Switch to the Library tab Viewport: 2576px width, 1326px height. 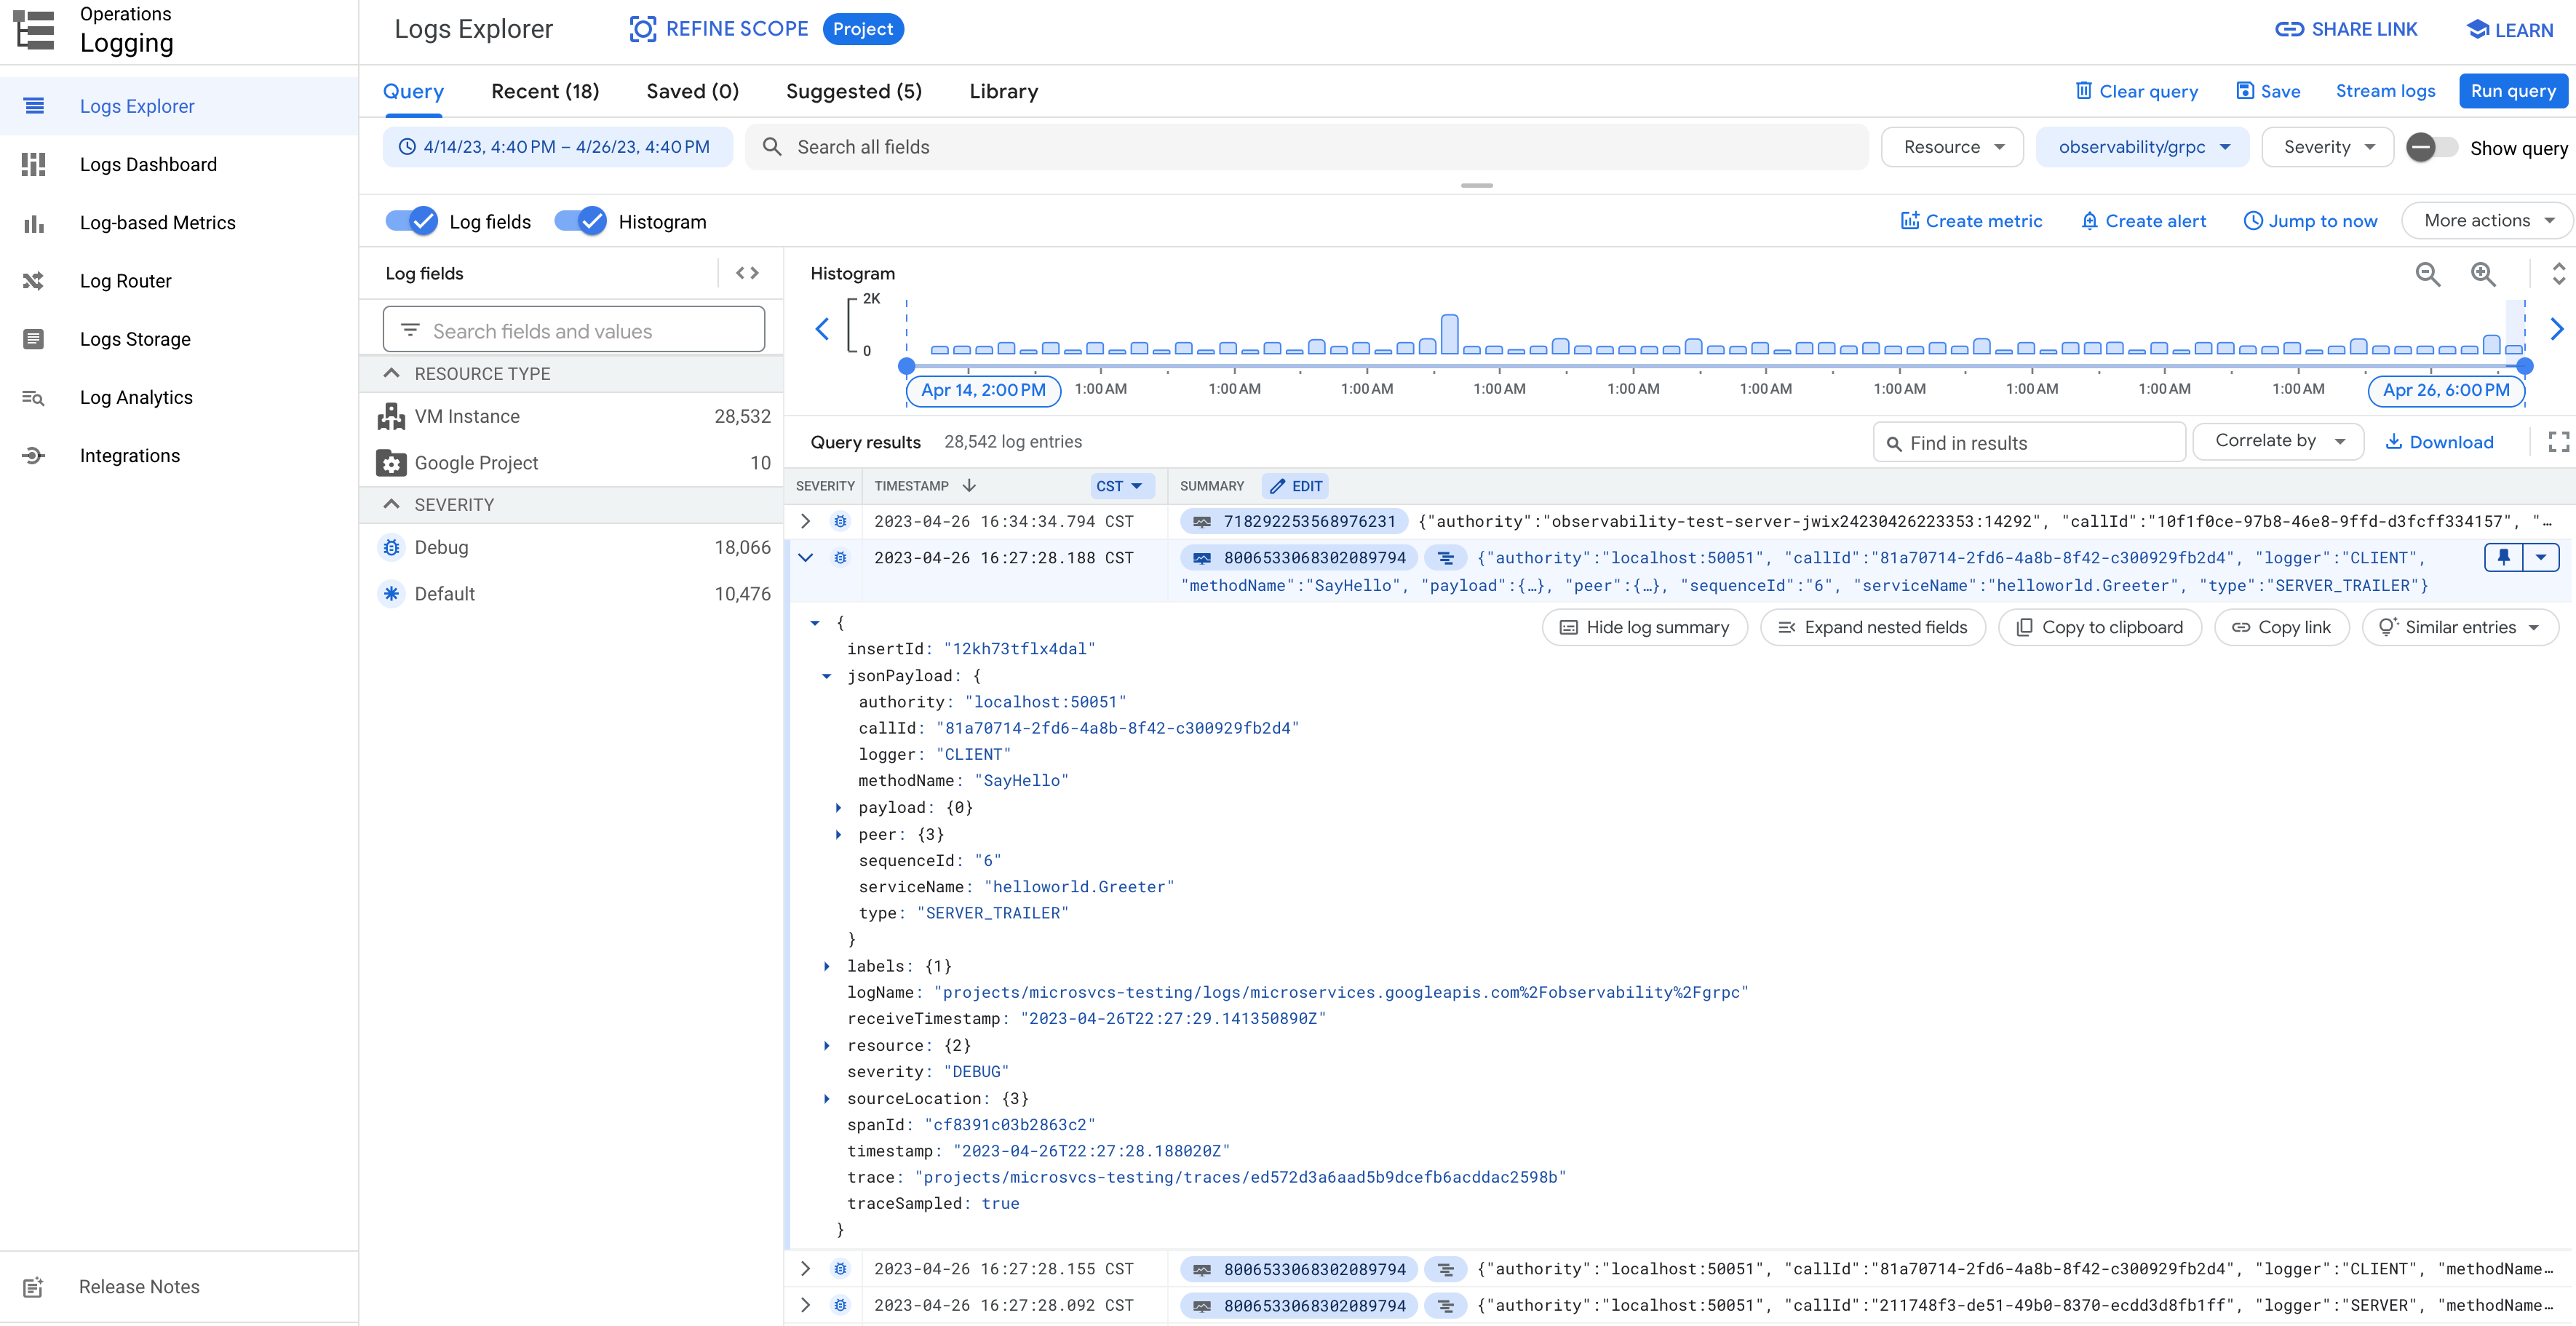point(1003,91)
